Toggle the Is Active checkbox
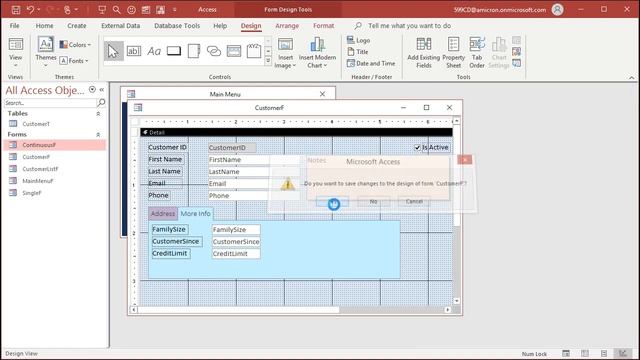The image size is (640, 360). pos(417,147)
